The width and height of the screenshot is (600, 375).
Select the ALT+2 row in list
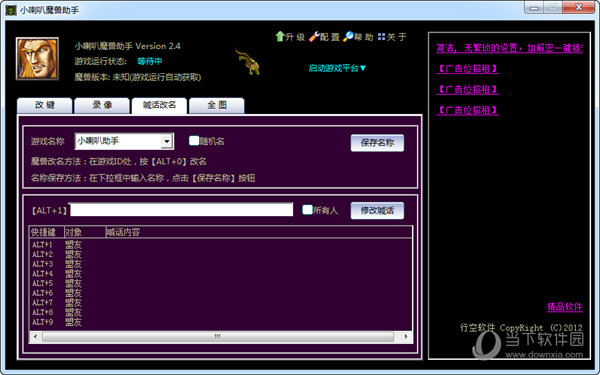[220, 254]
